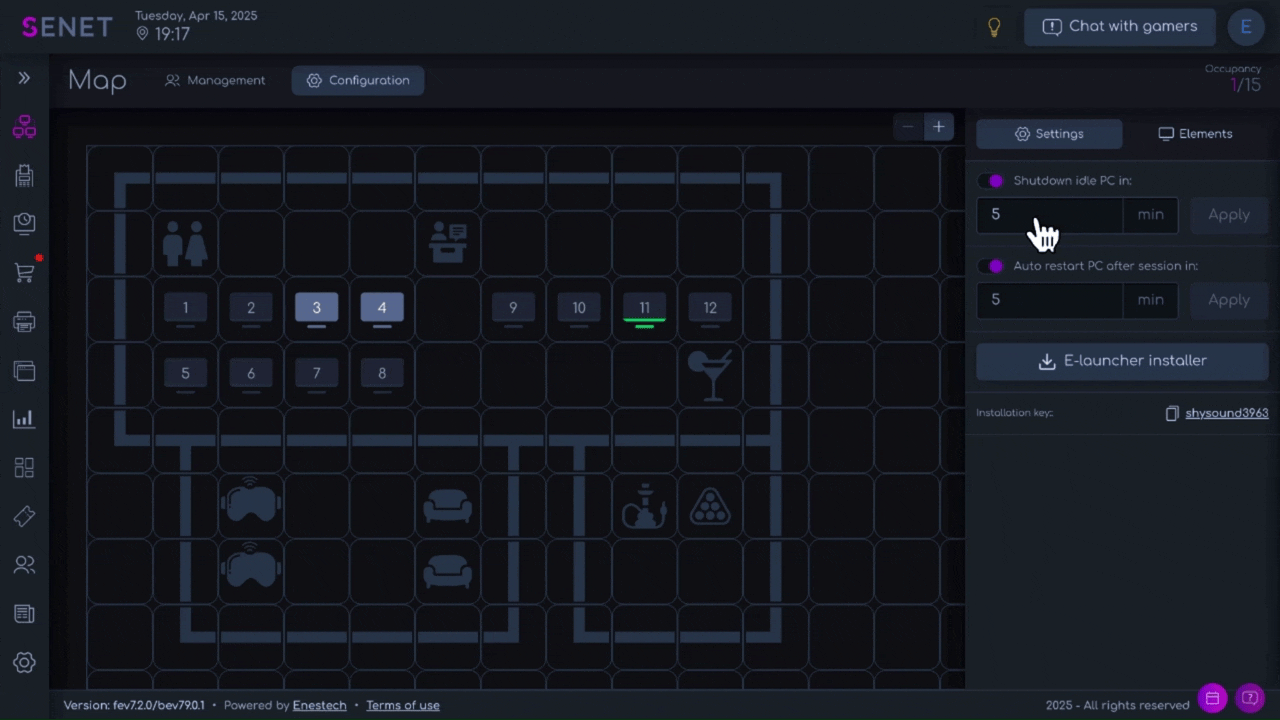Zoom in the map with plus button
The height and width of the screenshot is (720, 1280).
[938, 127]
